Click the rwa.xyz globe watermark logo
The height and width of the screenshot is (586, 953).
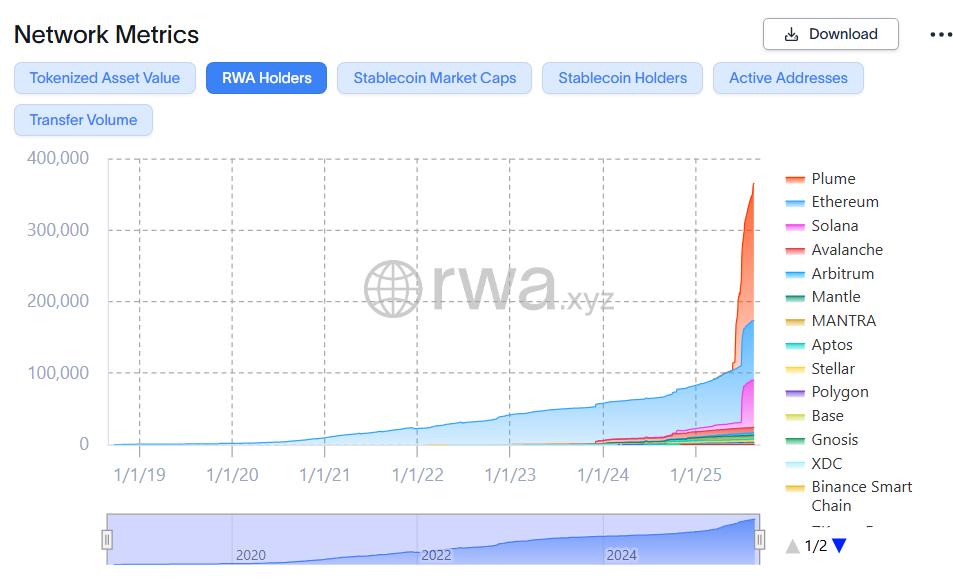(393, 289)
